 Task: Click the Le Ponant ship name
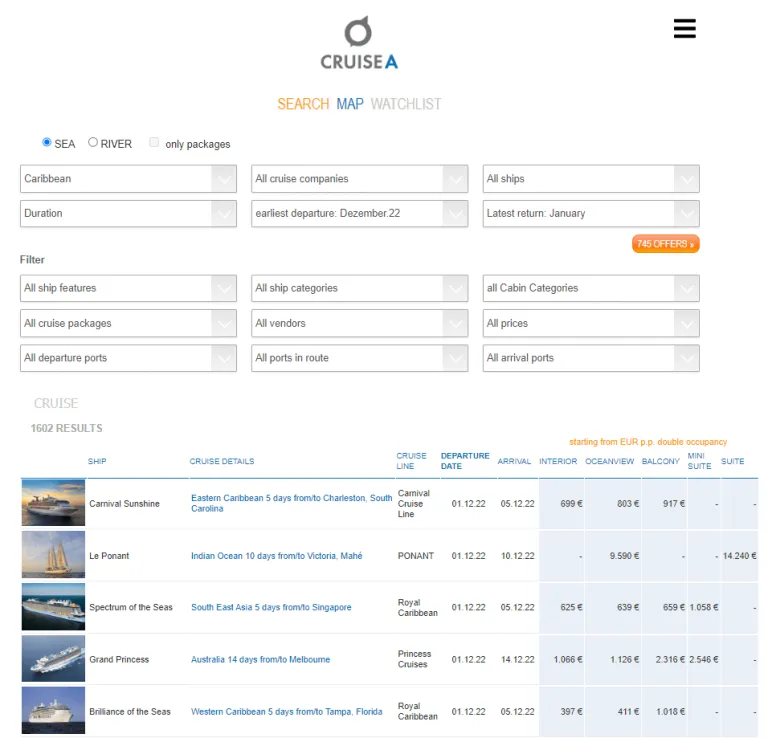coord(109,556)
